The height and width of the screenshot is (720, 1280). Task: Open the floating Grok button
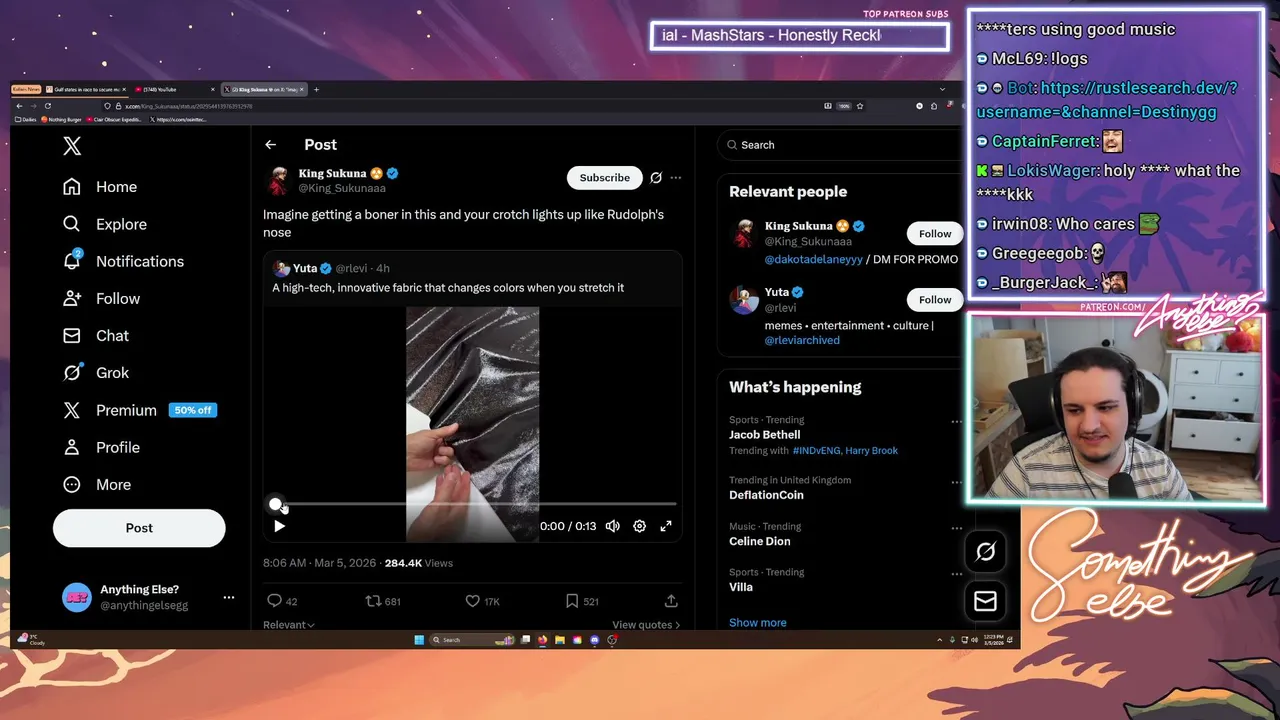click(985, 551)
